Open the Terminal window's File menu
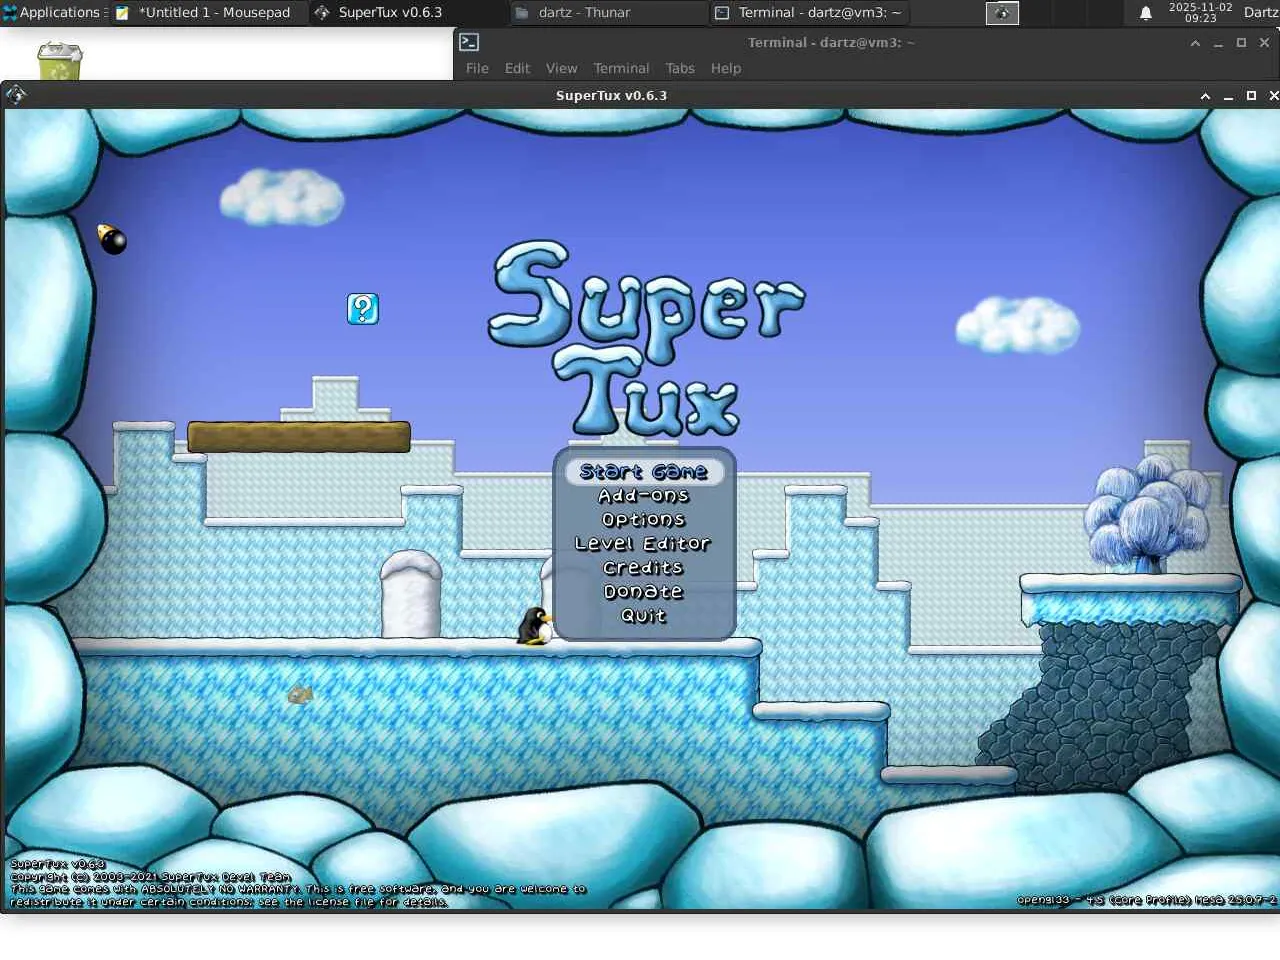Viewport: 1280px width, 960px height. pyautogui.click(x=477, y=68)
